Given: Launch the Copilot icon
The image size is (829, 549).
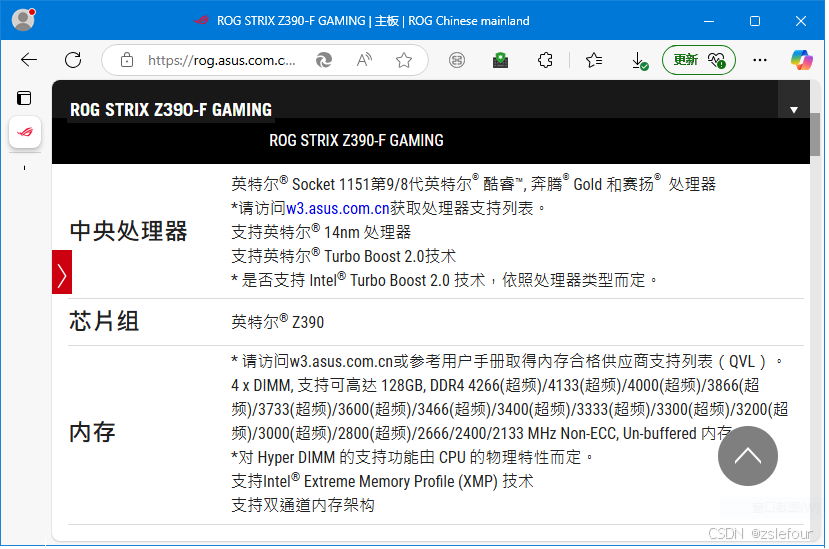Looking at the screenshot, I should click(802, 60).
